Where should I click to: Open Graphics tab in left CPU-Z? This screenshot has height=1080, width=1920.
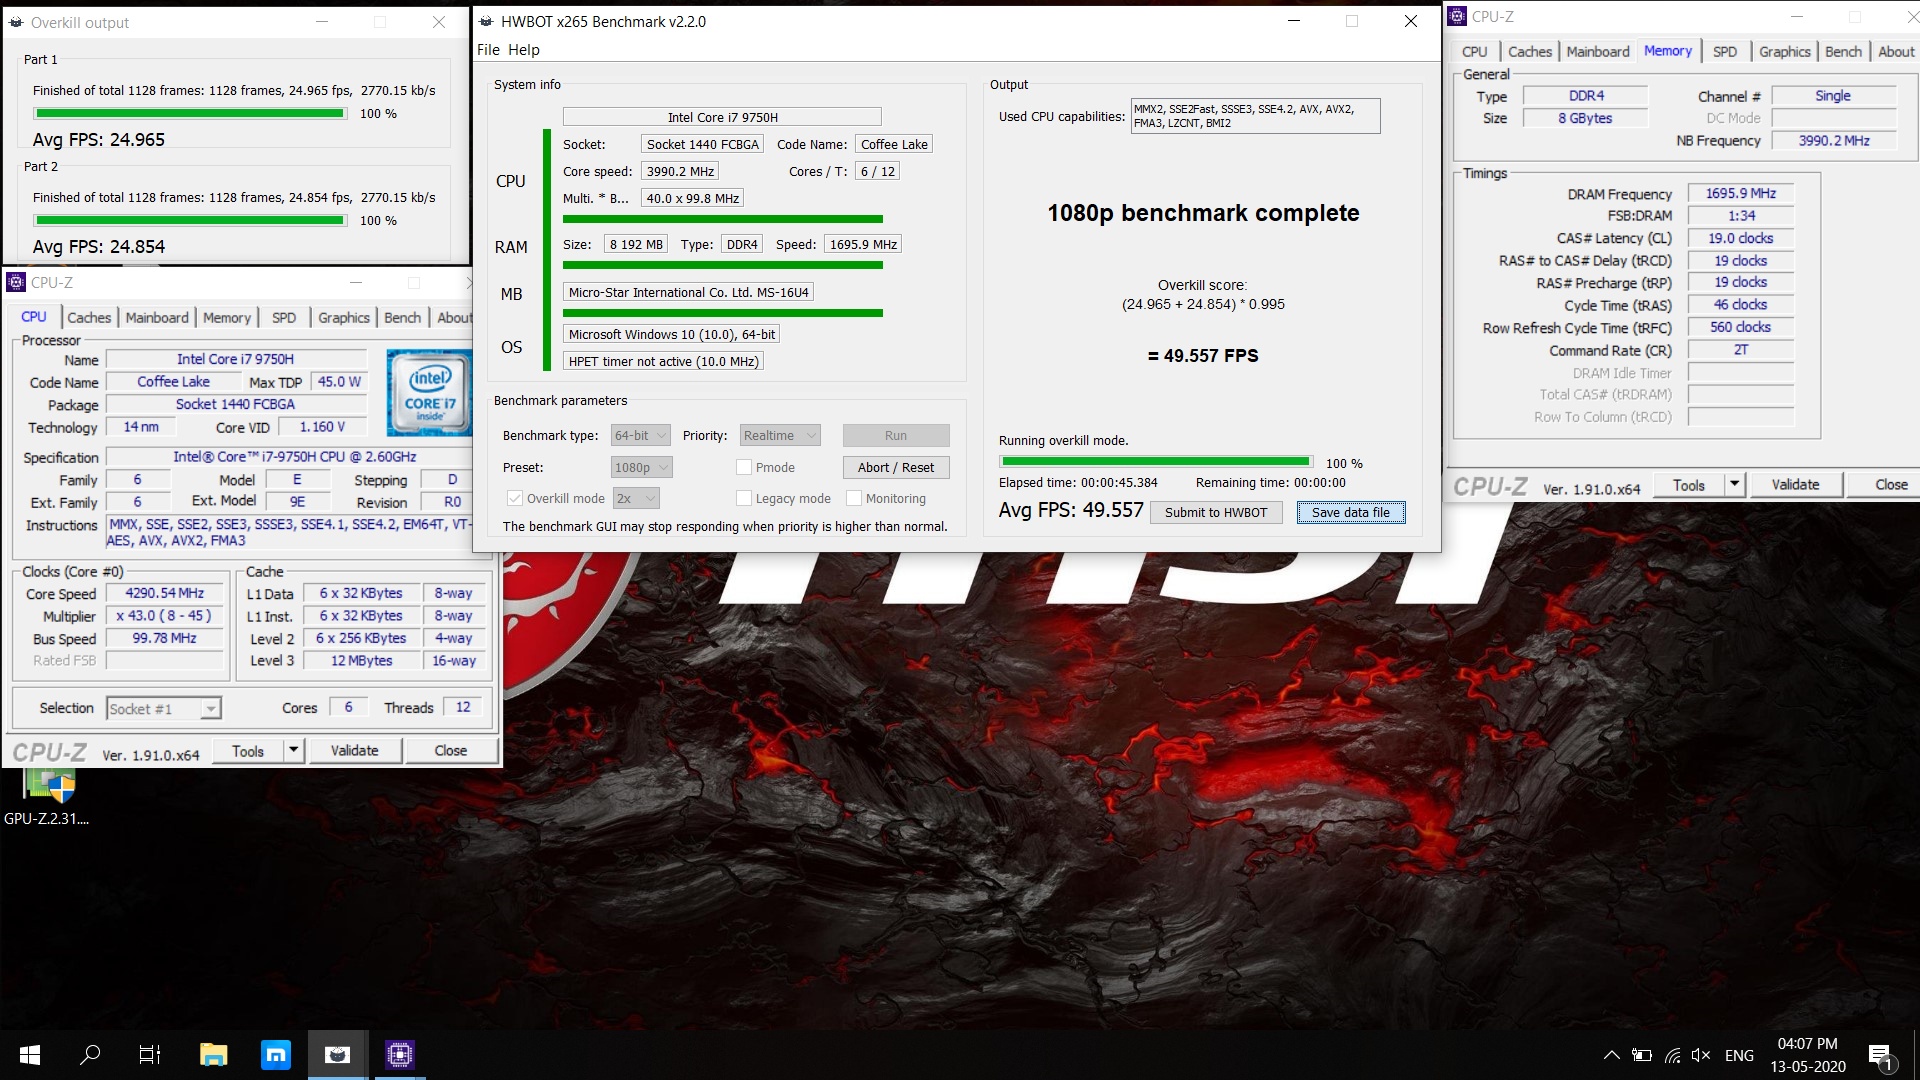(x=344, y=317)
